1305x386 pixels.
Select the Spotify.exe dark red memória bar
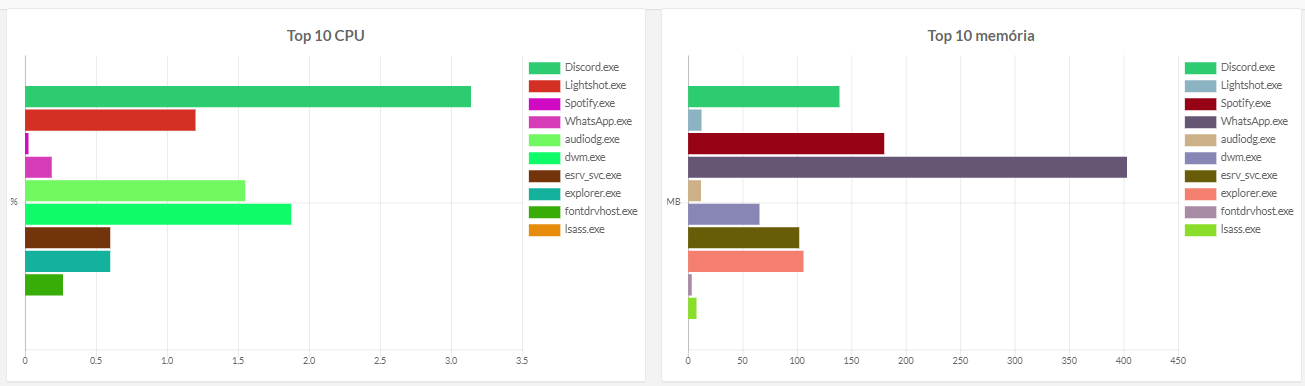[786, 144]
